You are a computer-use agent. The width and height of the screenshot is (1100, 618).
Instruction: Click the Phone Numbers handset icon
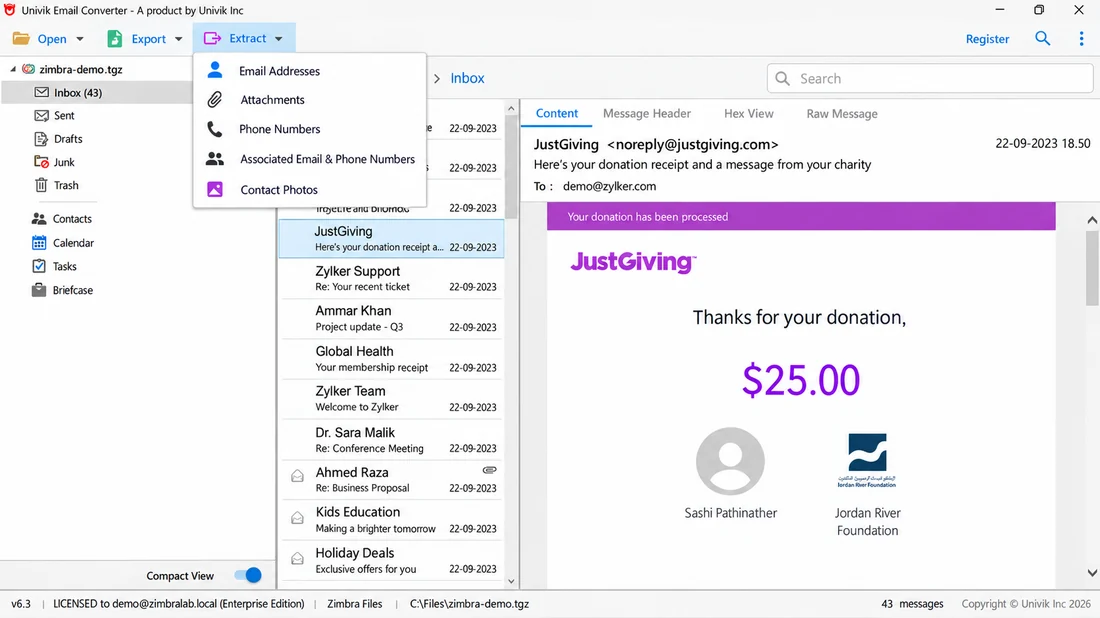pyautogui.click(x=215, y=129)
